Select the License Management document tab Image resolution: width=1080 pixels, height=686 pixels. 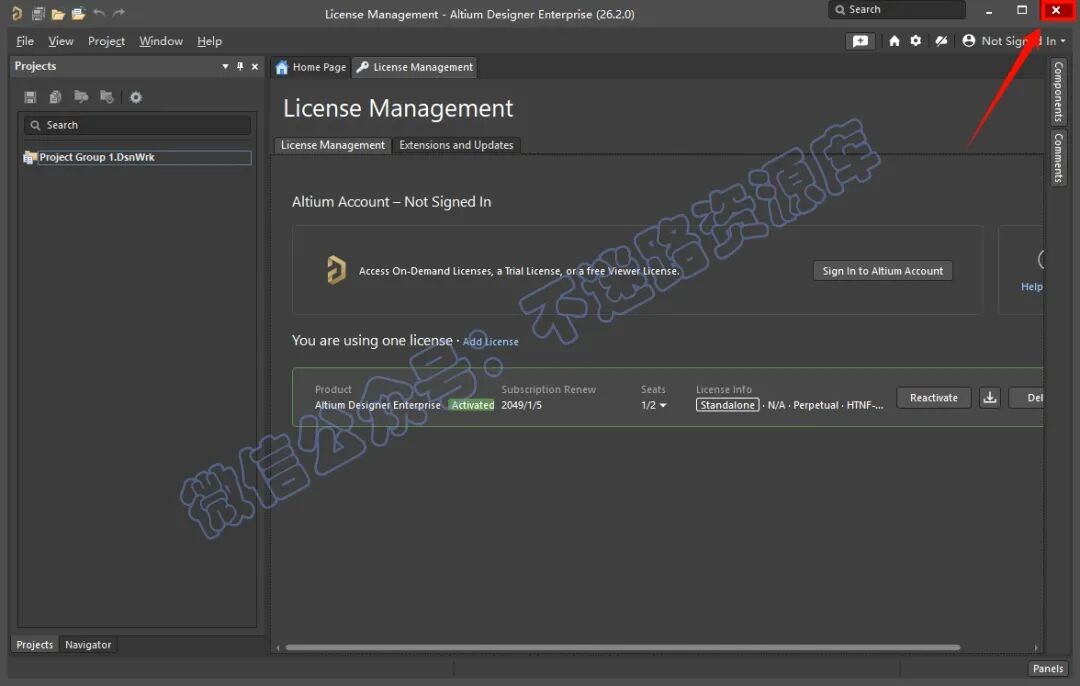415,67
